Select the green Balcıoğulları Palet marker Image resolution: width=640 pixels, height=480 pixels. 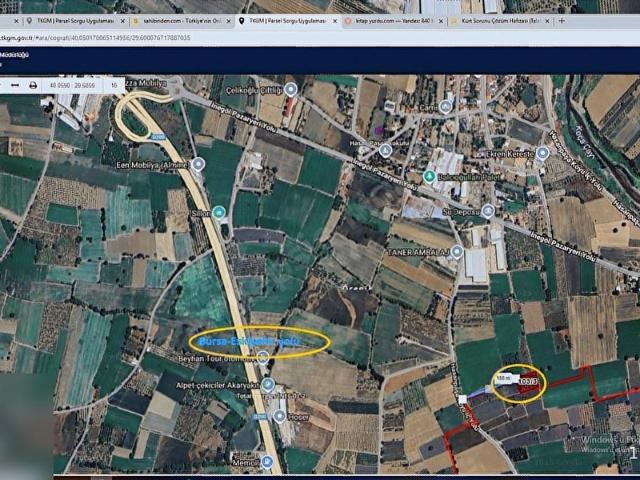click(x=431, y=177)
